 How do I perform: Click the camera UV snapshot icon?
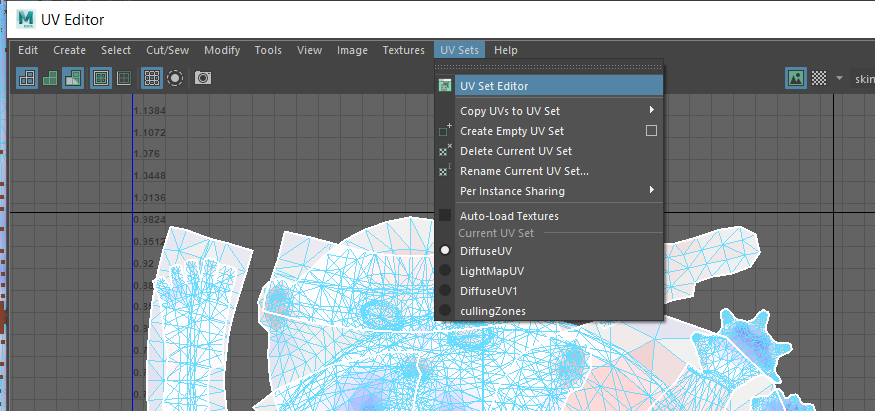tap(203, 78)
